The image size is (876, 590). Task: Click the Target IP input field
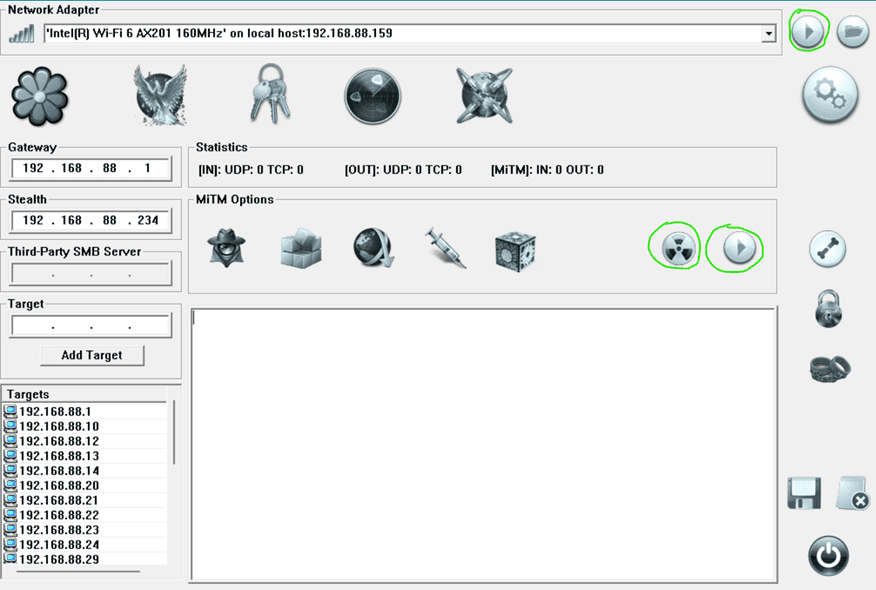91,326
